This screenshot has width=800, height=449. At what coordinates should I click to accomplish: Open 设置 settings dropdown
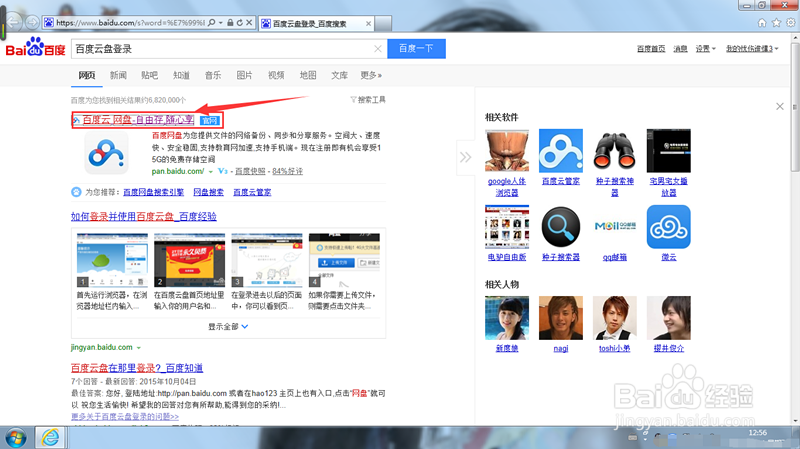click(x=705, y=48)
